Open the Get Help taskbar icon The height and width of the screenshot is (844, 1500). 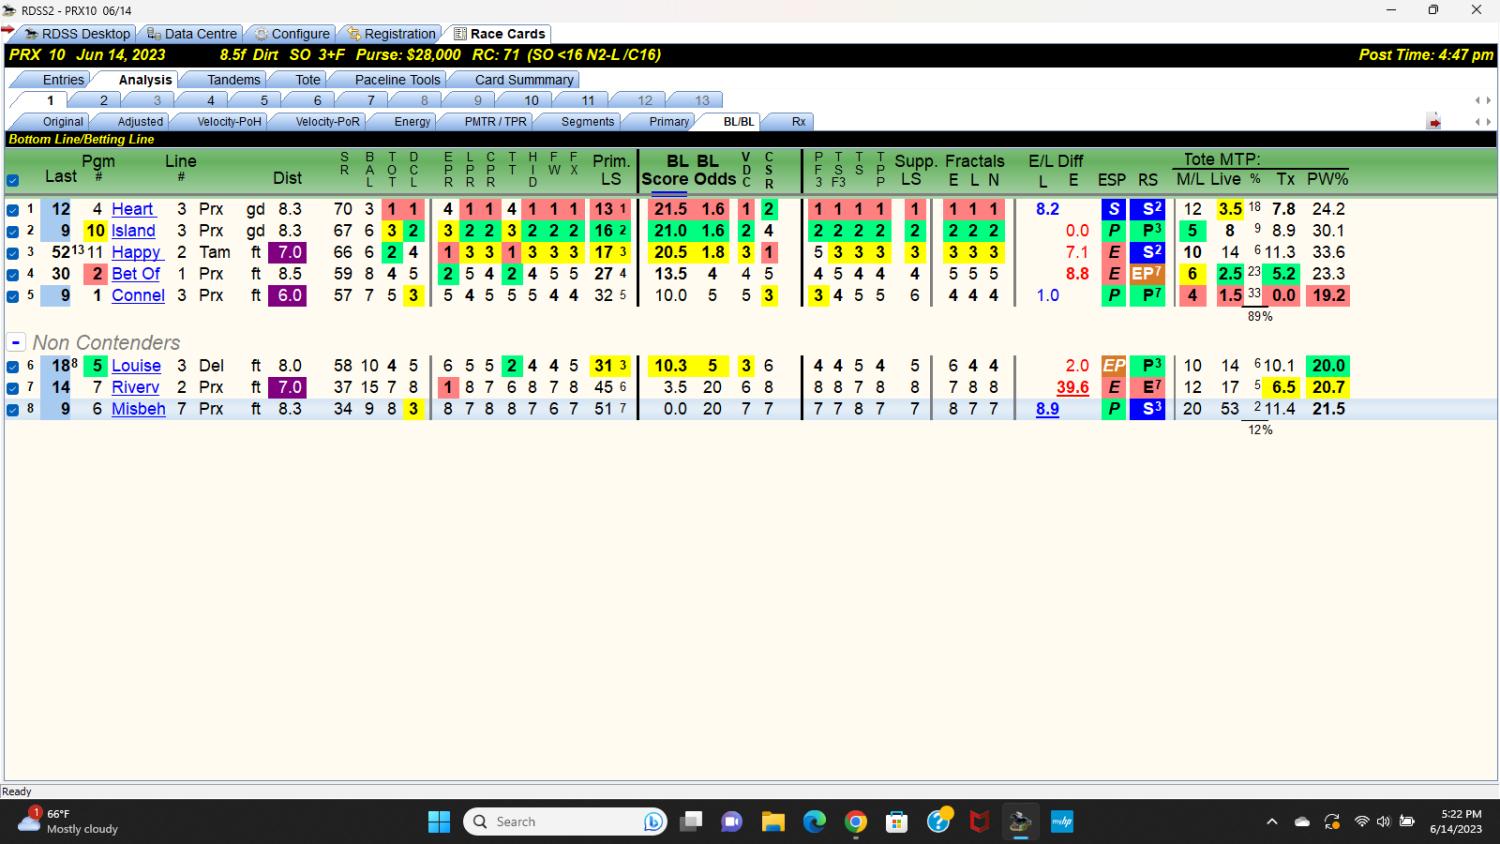(x=939, y=821)
